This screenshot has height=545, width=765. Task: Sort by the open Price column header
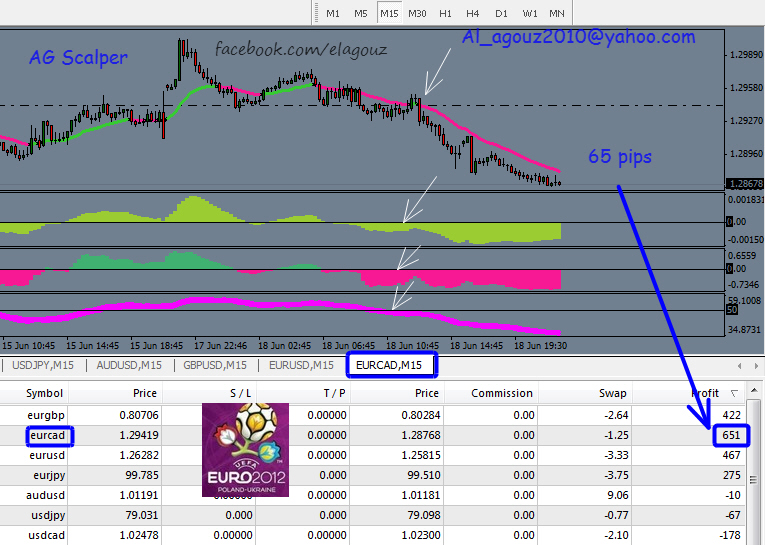(145, 393)
